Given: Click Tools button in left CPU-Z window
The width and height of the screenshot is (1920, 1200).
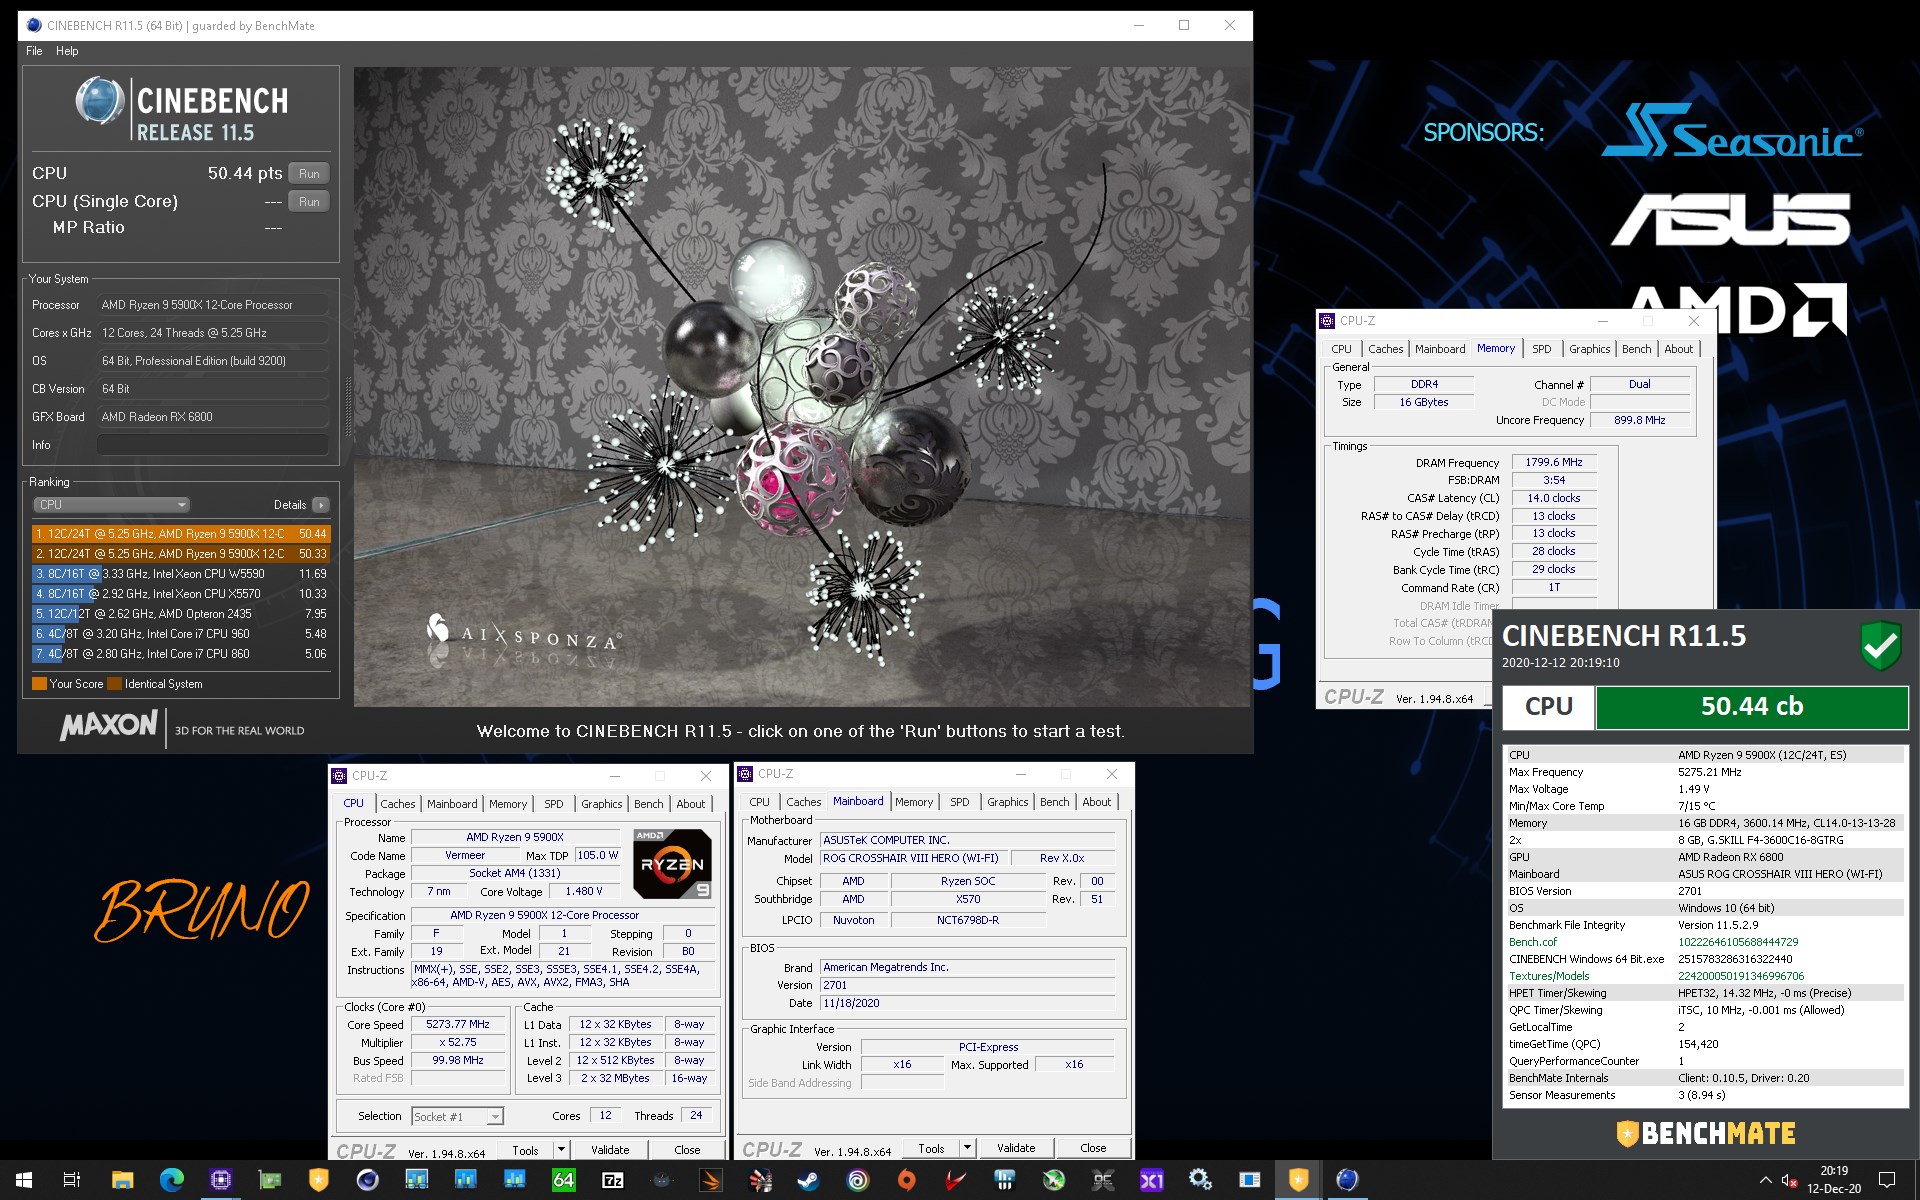Looking at the screenshot, I should pos(525,1150).
